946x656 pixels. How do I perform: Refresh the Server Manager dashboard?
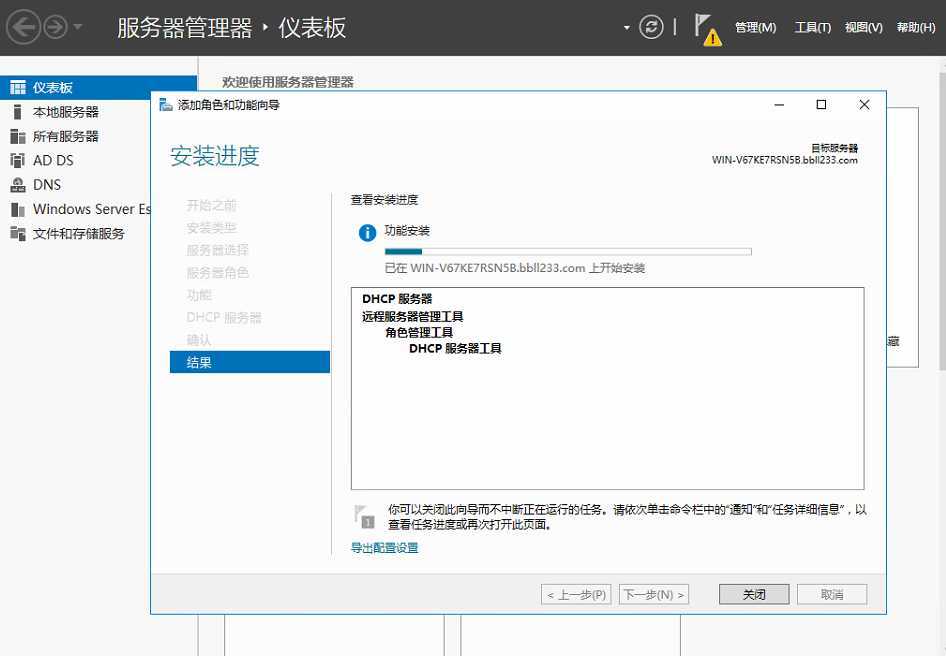[x=651, y=27]
